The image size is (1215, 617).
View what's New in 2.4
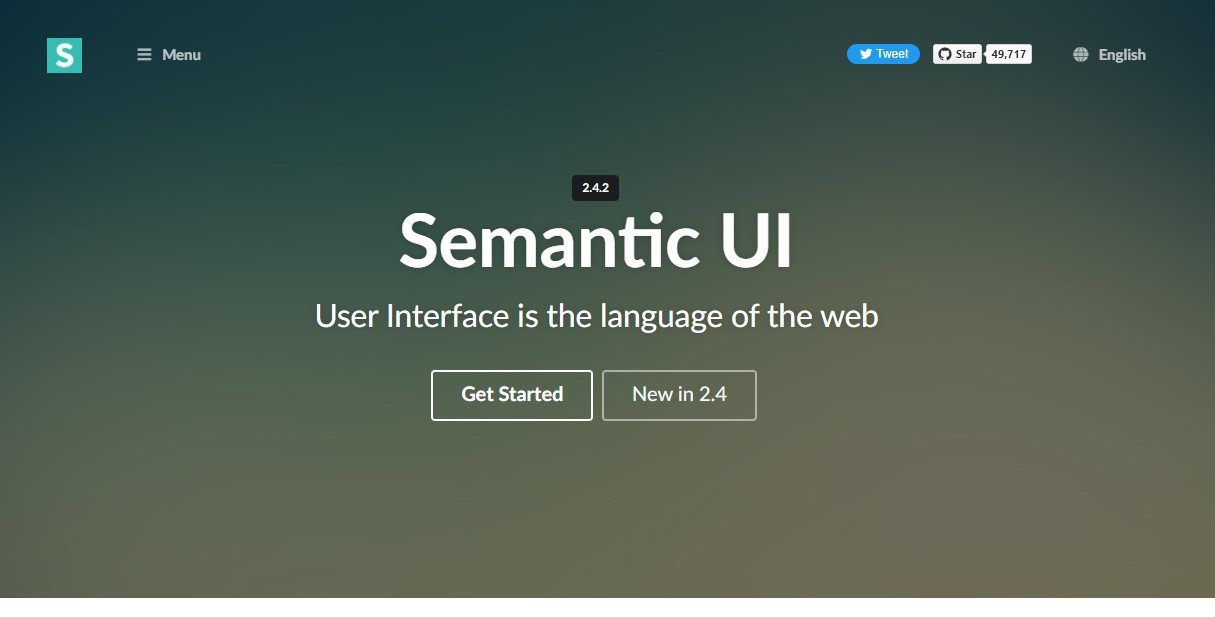point(679,395)
